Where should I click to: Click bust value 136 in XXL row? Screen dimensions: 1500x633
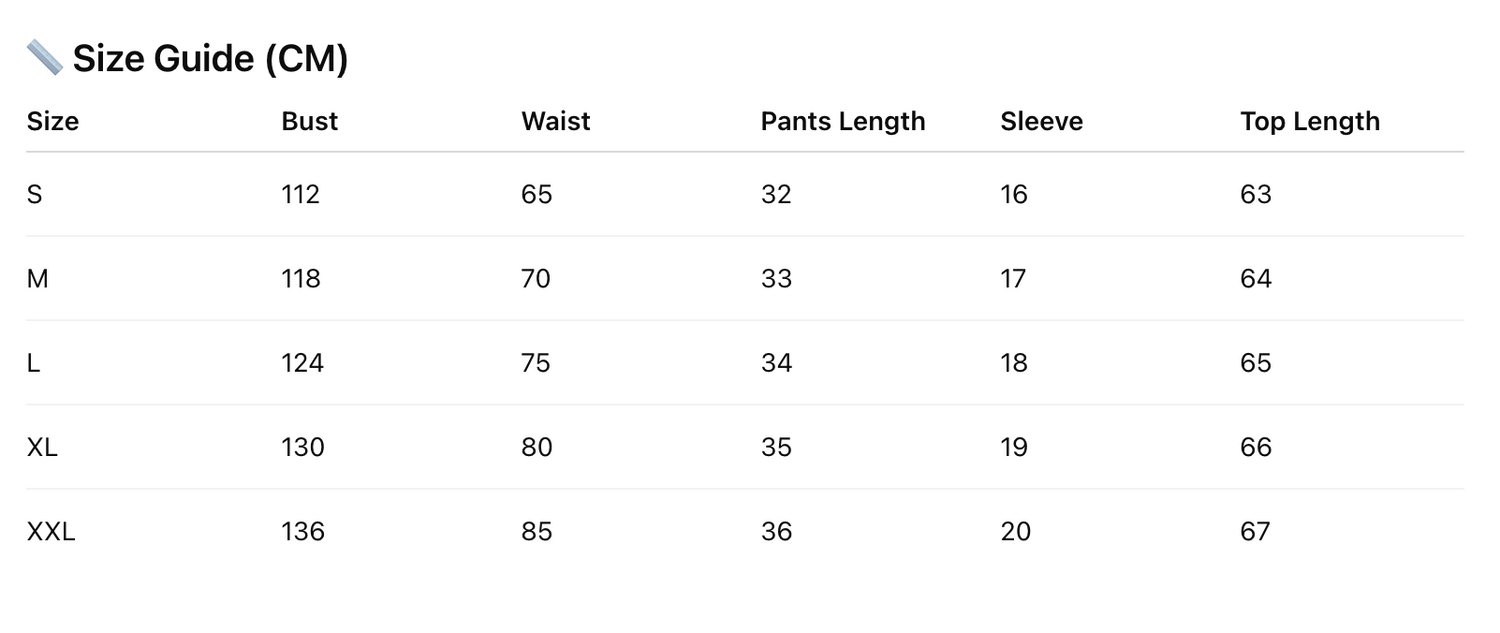pos(303,531)
